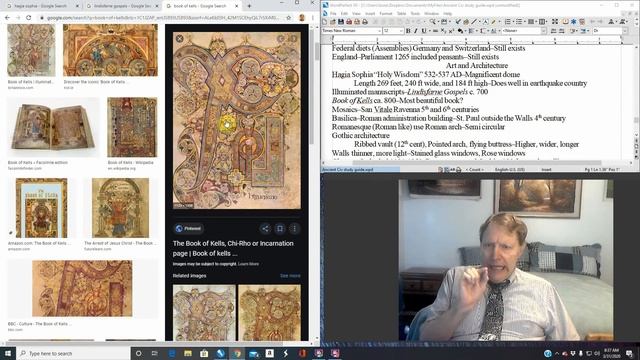The width and height of the screenshot is (640, 360).
Task: Open the Chrome profile avatar
Action: point(302,18)
